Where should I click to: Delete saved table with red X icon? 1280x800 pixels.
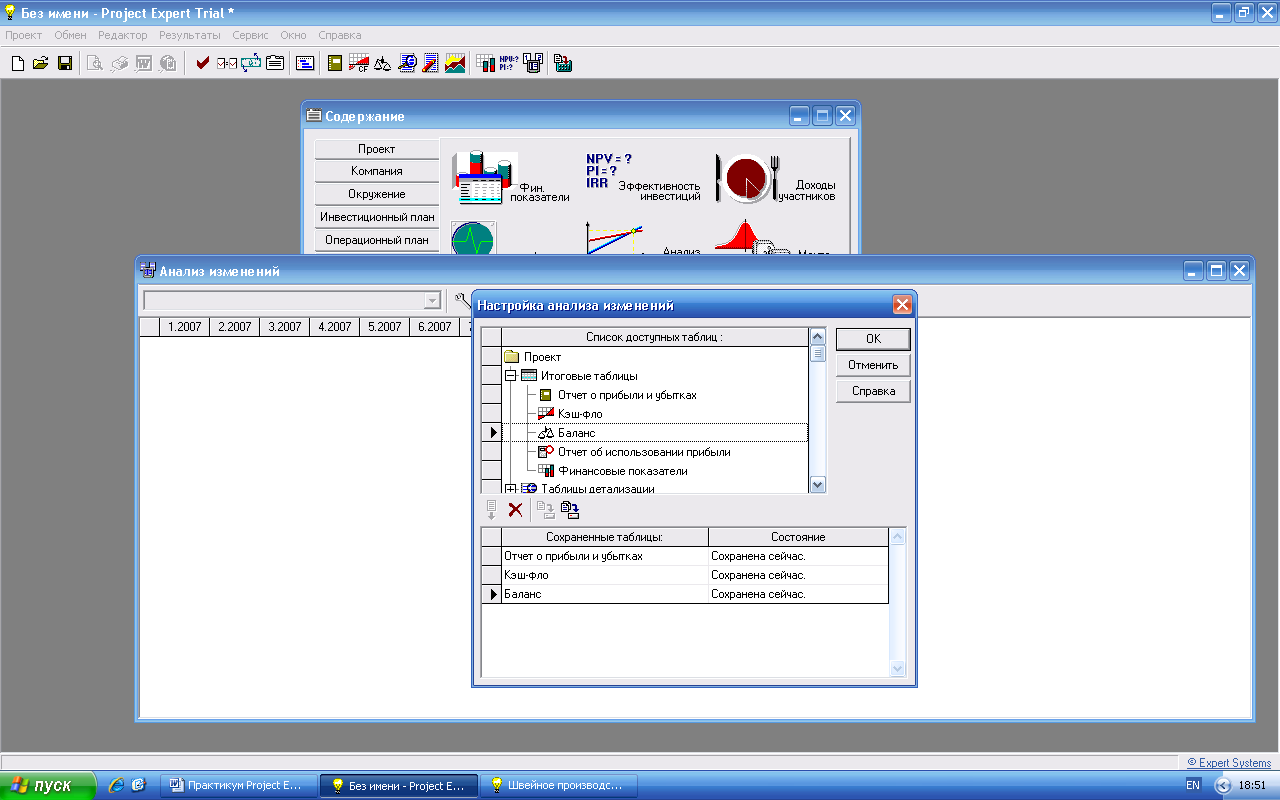pyautogui.click(x=516, y=510)
